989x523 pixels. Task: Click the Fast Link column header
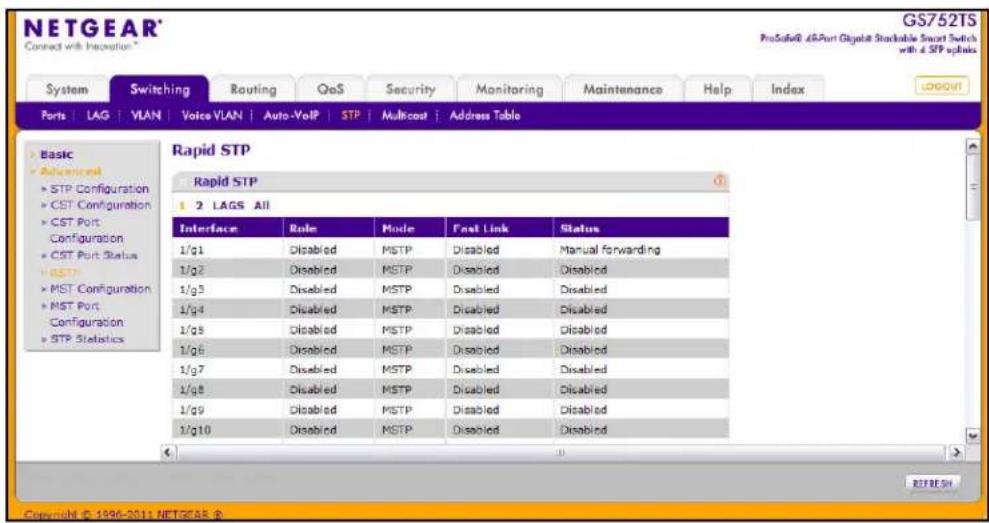(x=500, y=228)
